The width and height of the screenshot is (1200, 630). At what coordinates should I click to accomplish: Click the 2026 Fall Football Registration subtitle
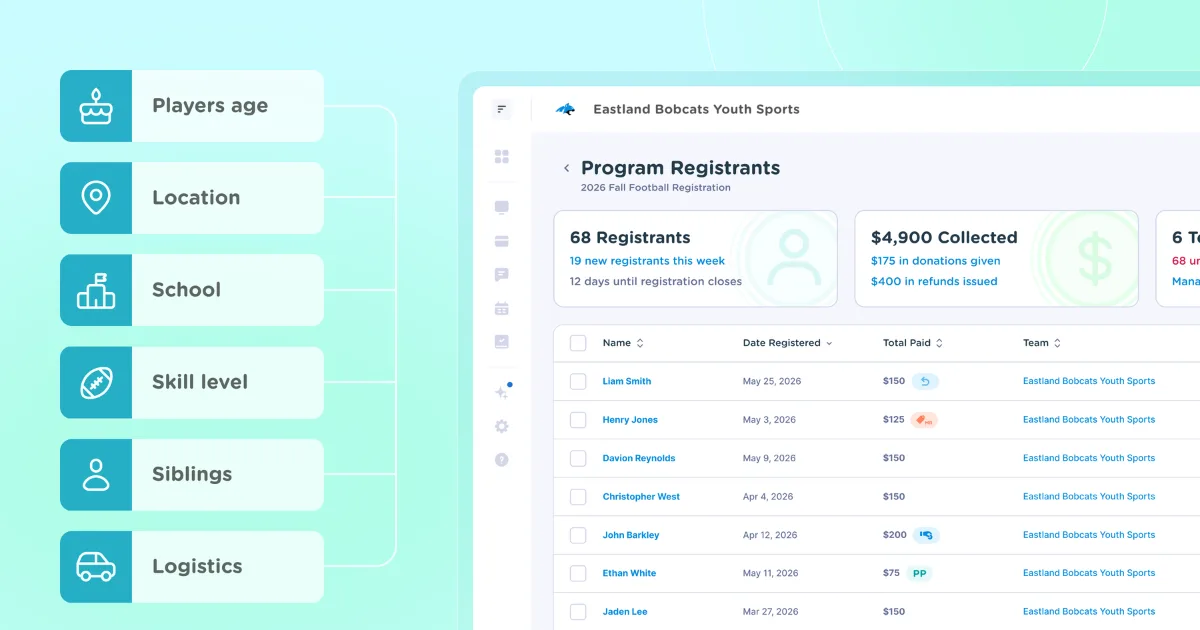(656, 188)
